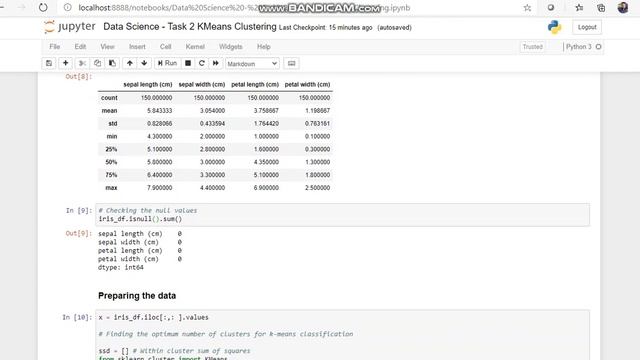Cut selected cells with scissors icon
Viewport: 640px width, 360px height.
coord(82,63)
